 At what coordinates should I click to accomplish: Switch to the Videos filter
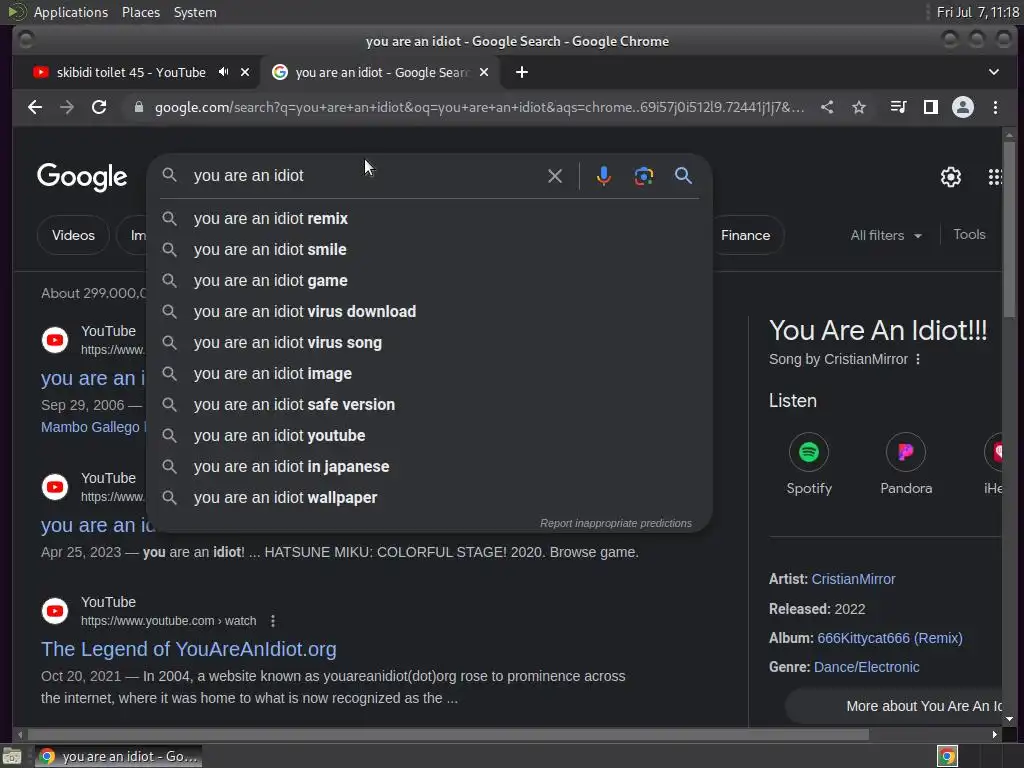click(x=73, y=235)
